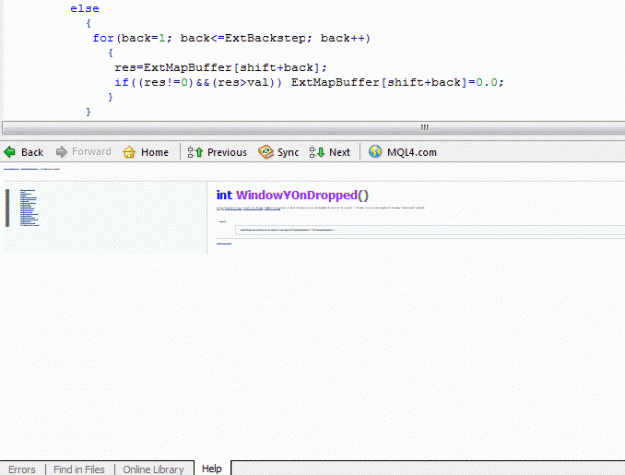Click the 'else' keyword in the code
The image size is (625, 475).
(x=85, y=8)
